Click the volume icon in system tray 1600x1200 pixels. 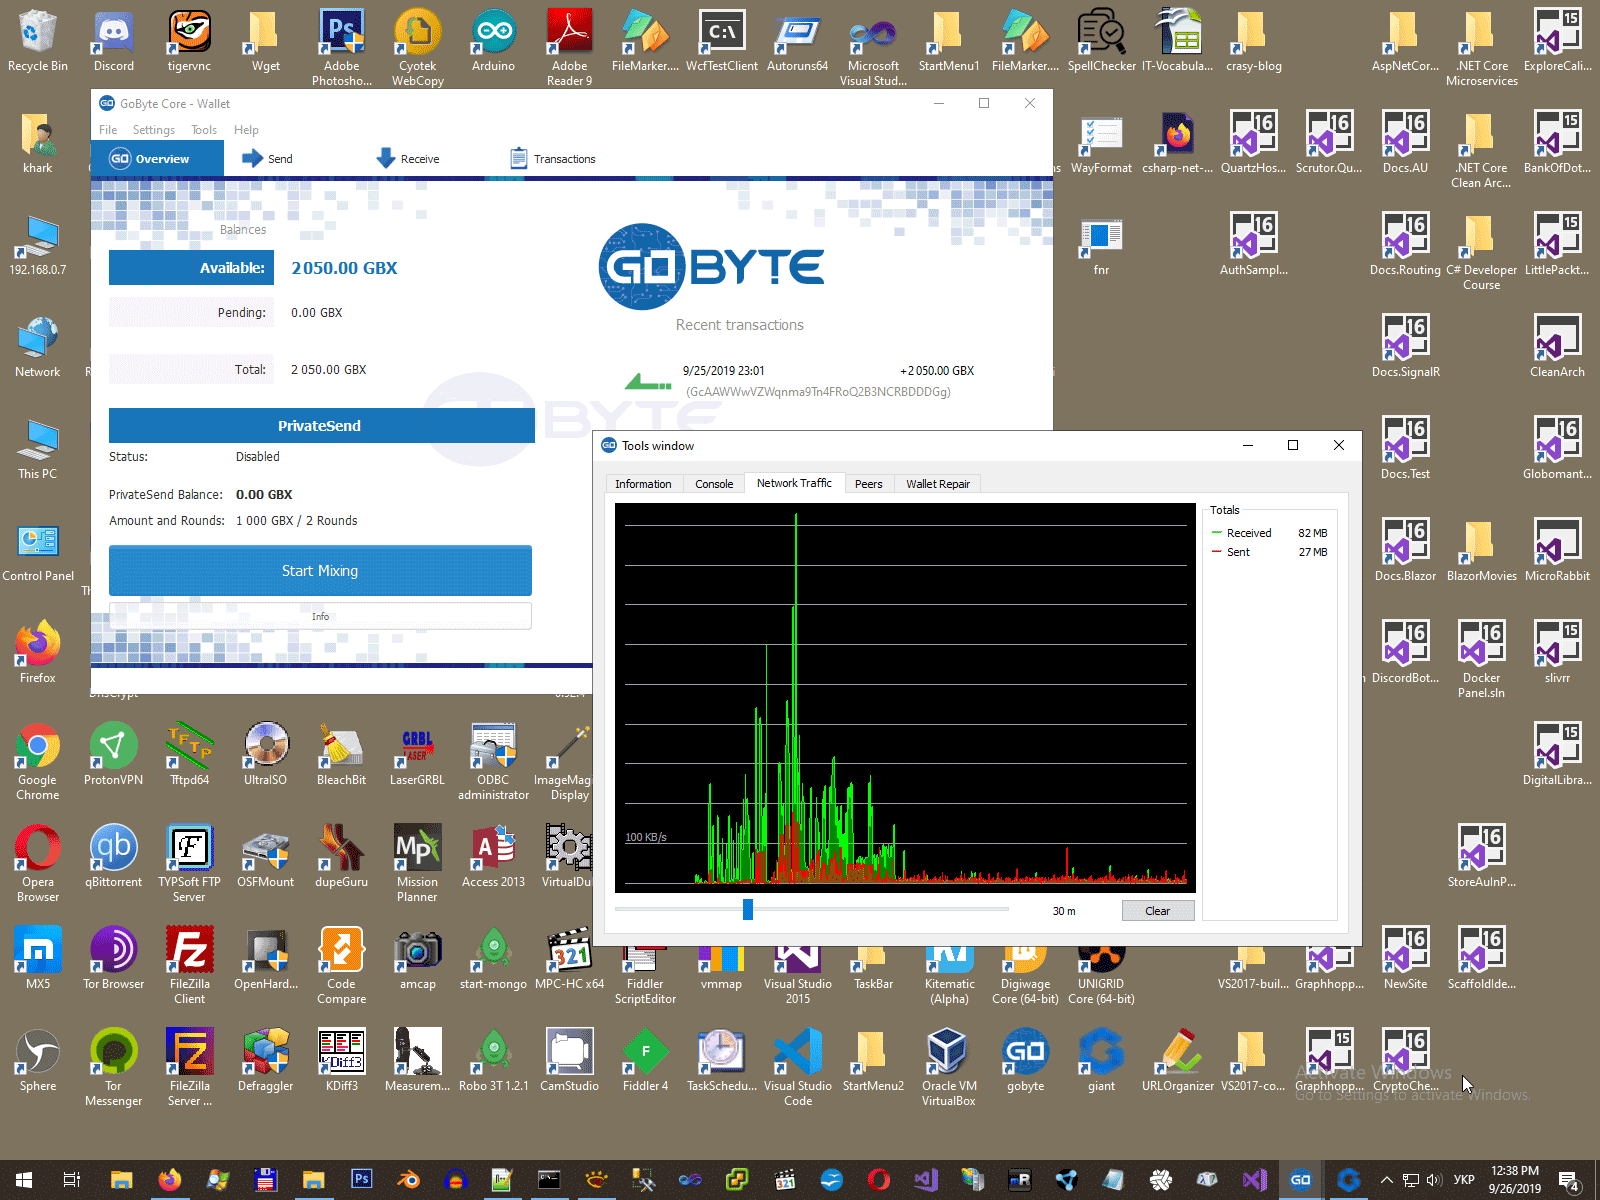(1434, 1180)
